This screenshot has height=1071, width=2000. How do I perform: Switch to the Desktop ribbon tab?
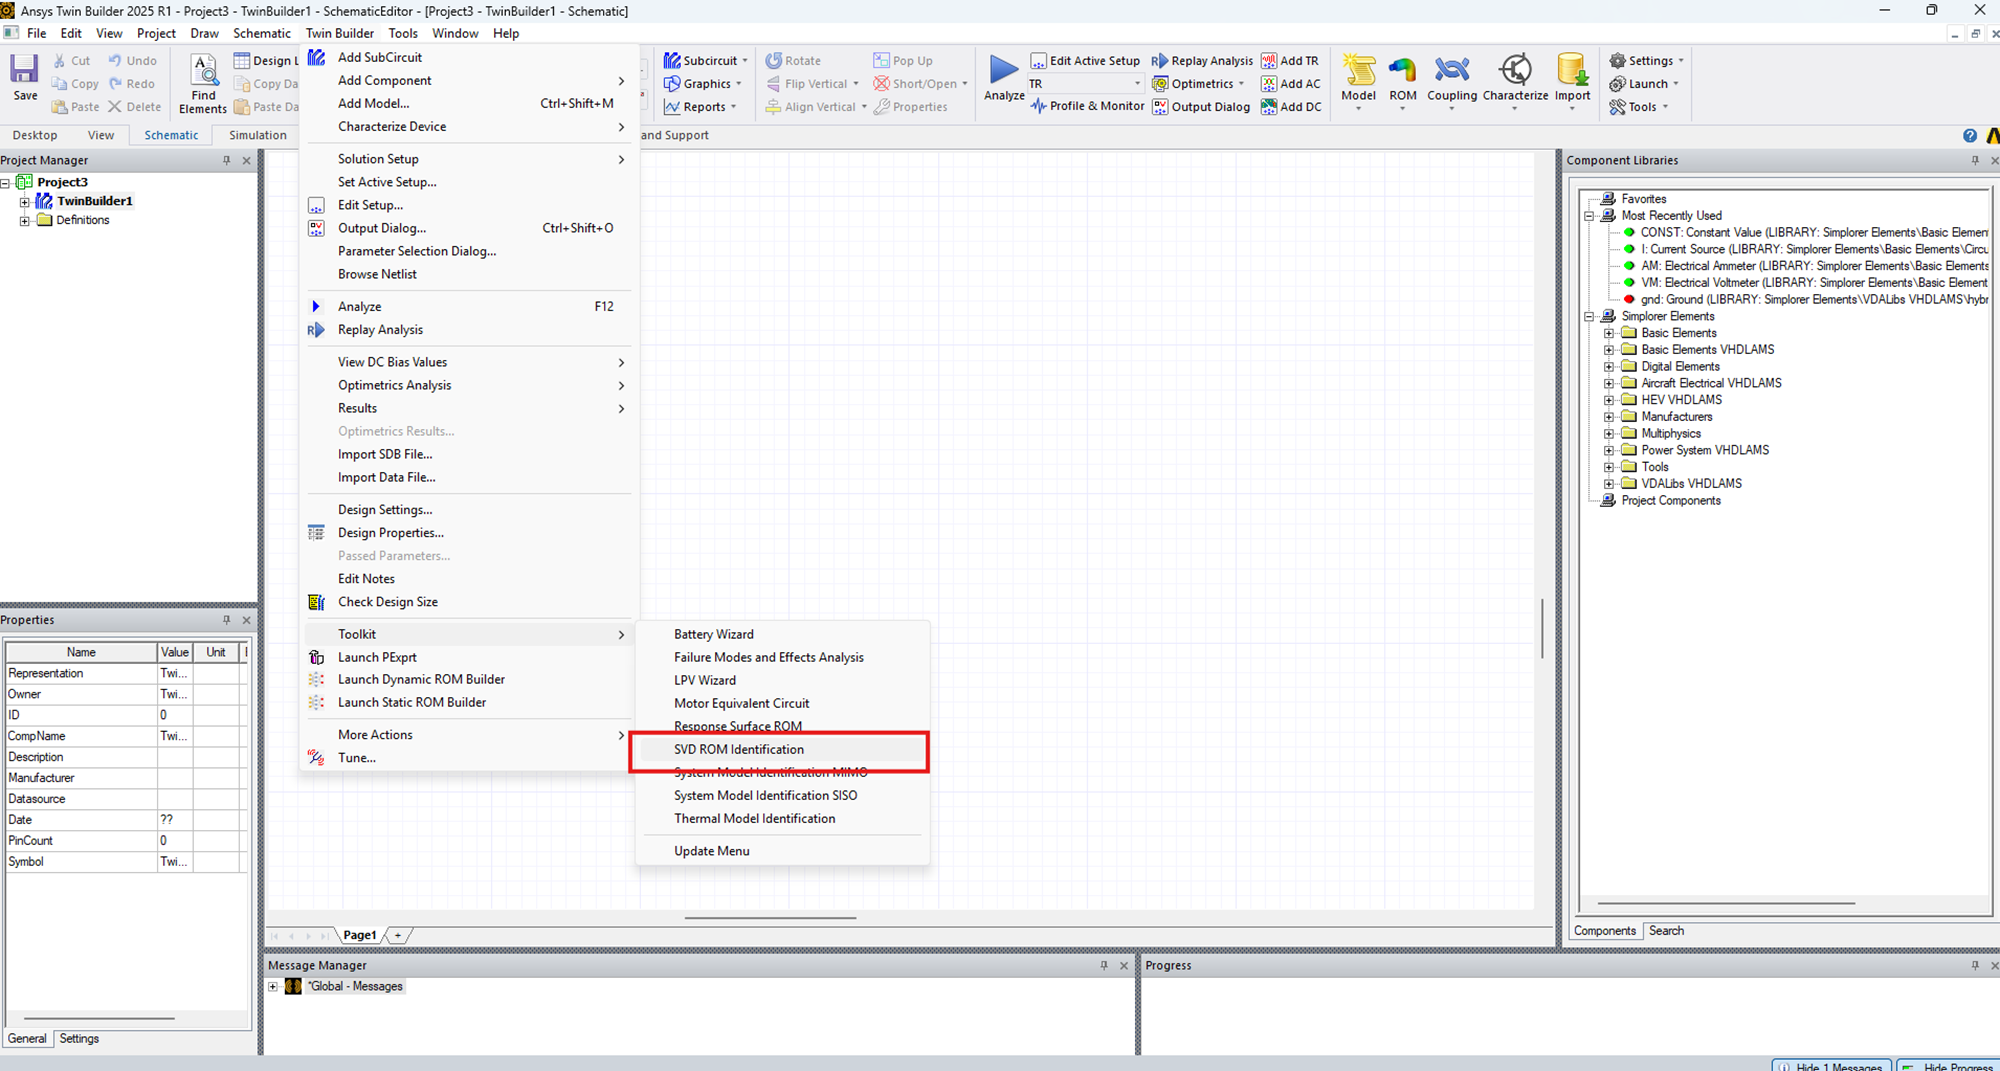35,136
